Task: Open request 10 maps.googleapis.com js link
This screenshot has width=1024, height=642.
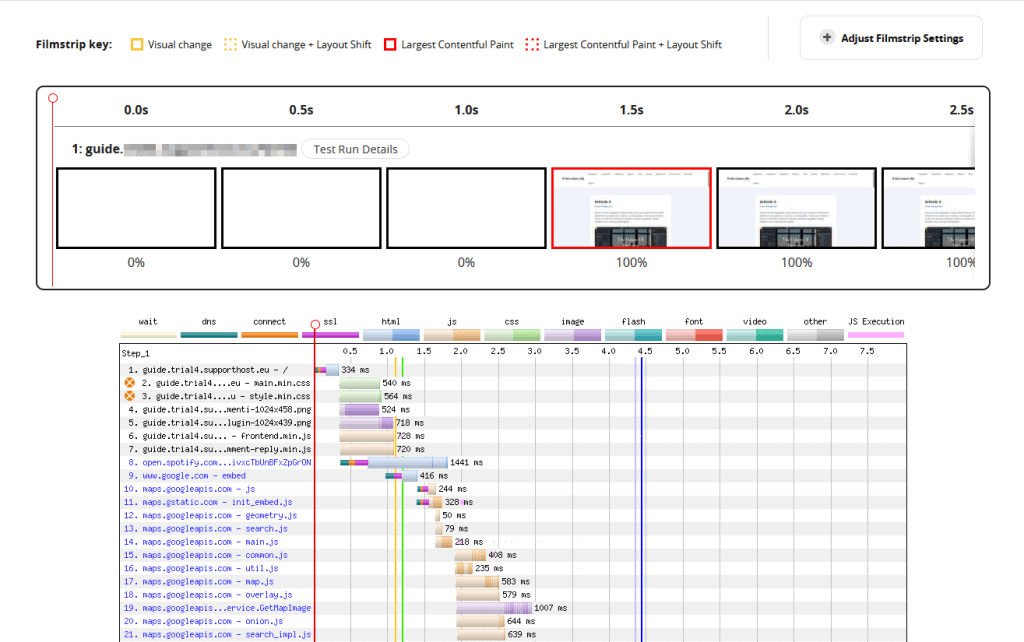Action: click(x=189, y=489)
